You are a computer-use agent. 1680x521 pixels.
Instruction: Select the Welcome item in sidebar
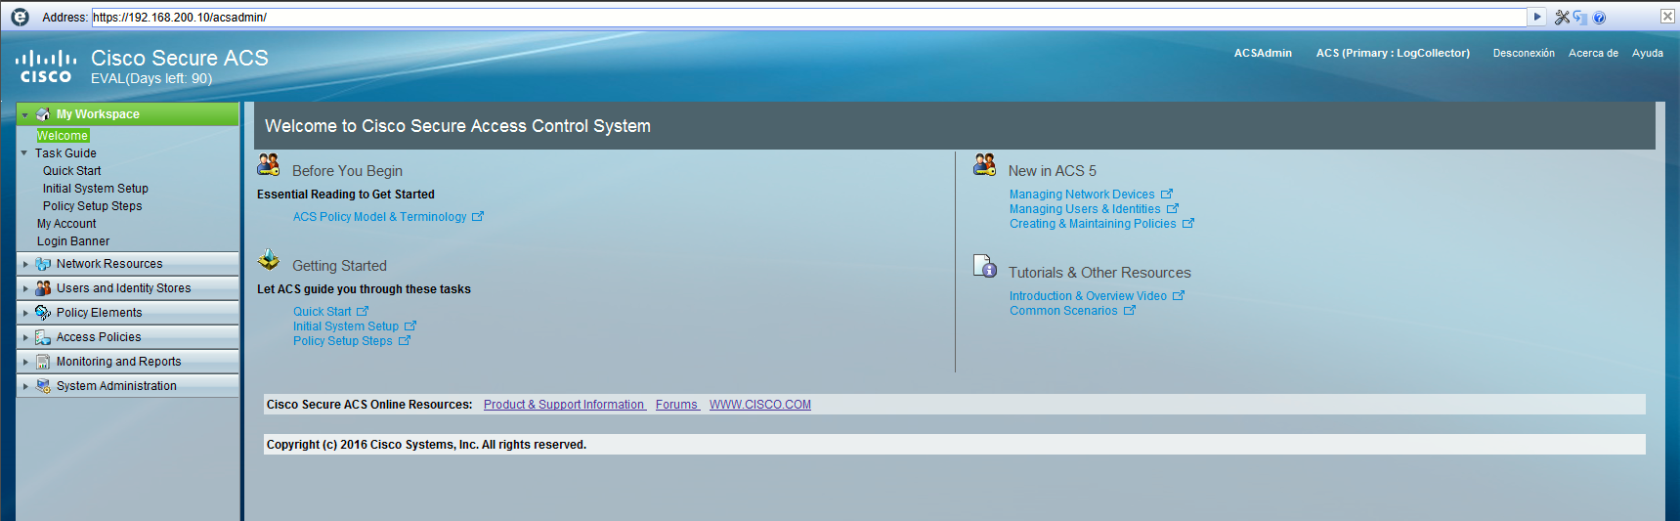click(x=62, y=136)
